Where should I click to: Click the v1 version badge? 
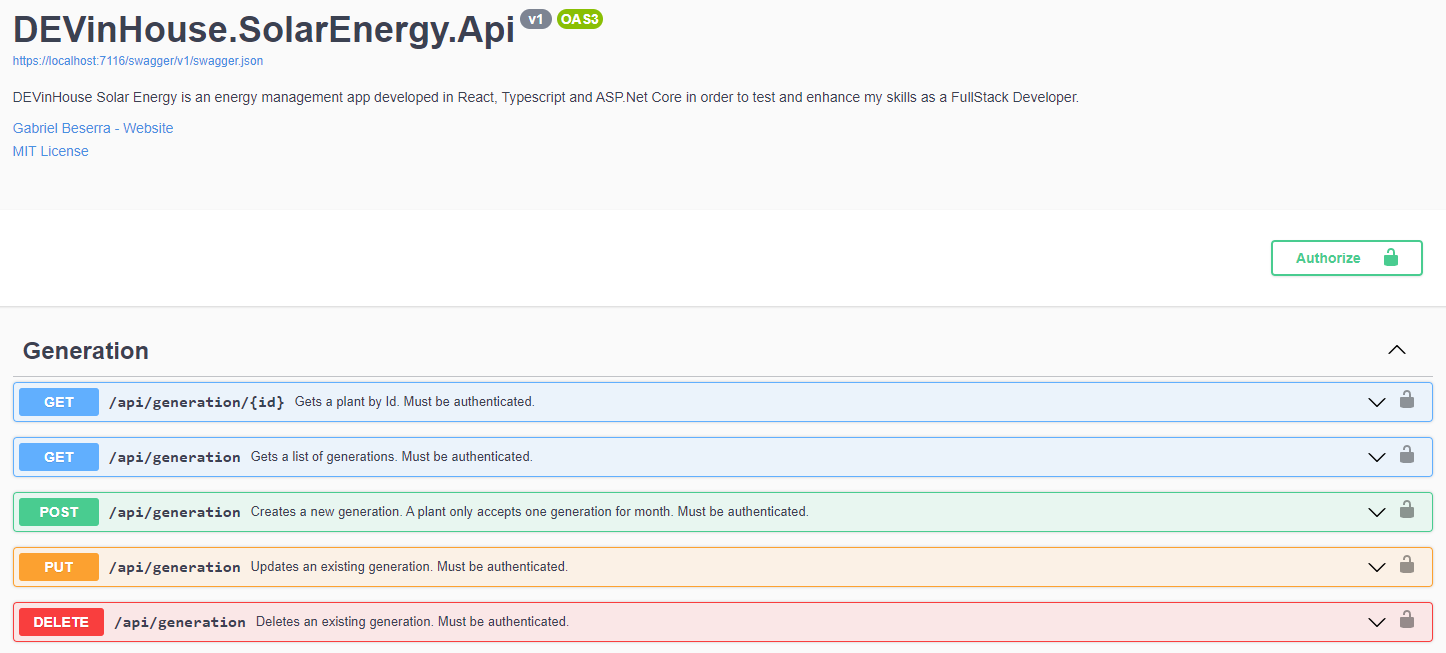coord(536,18)
